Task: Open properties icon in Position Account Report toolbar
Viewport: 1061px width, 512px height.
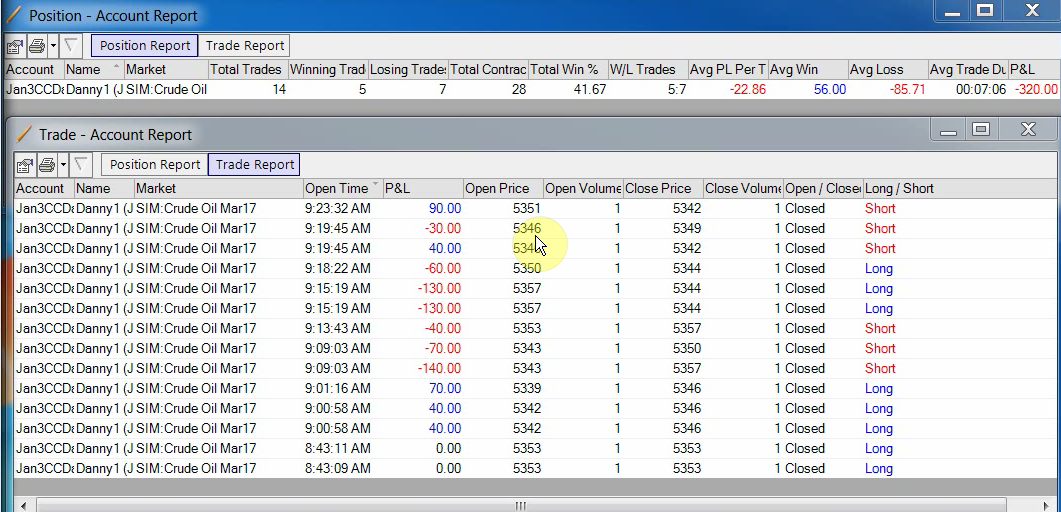Action: pyautogui.click(x=14, y=46)
